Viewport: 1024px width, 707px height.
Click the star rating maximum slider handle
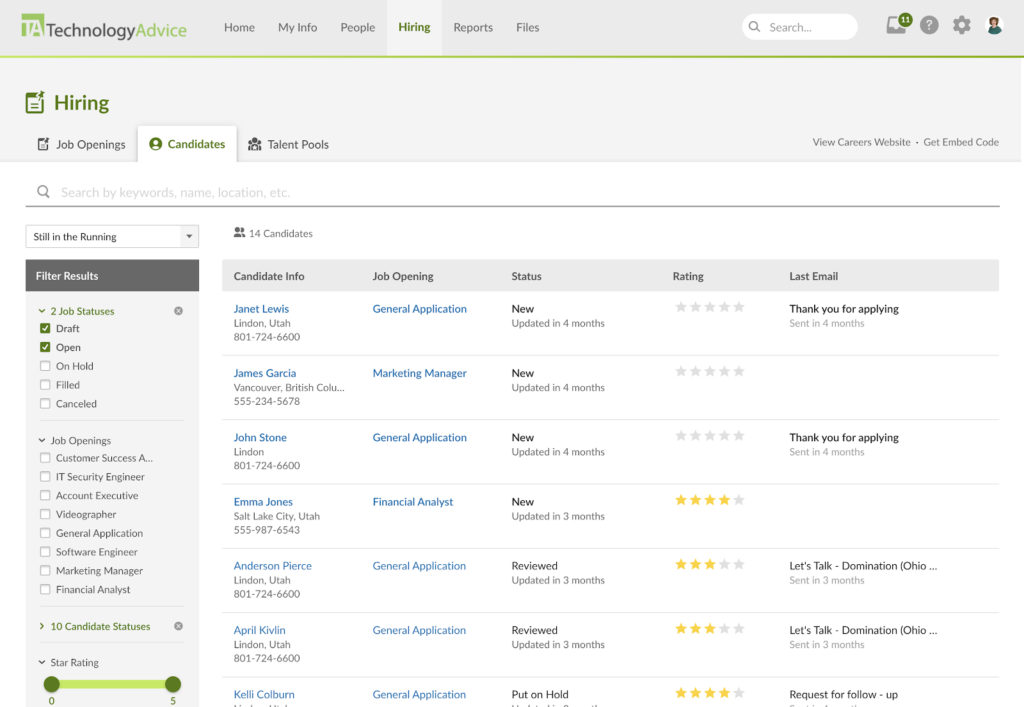pos(172,683)
